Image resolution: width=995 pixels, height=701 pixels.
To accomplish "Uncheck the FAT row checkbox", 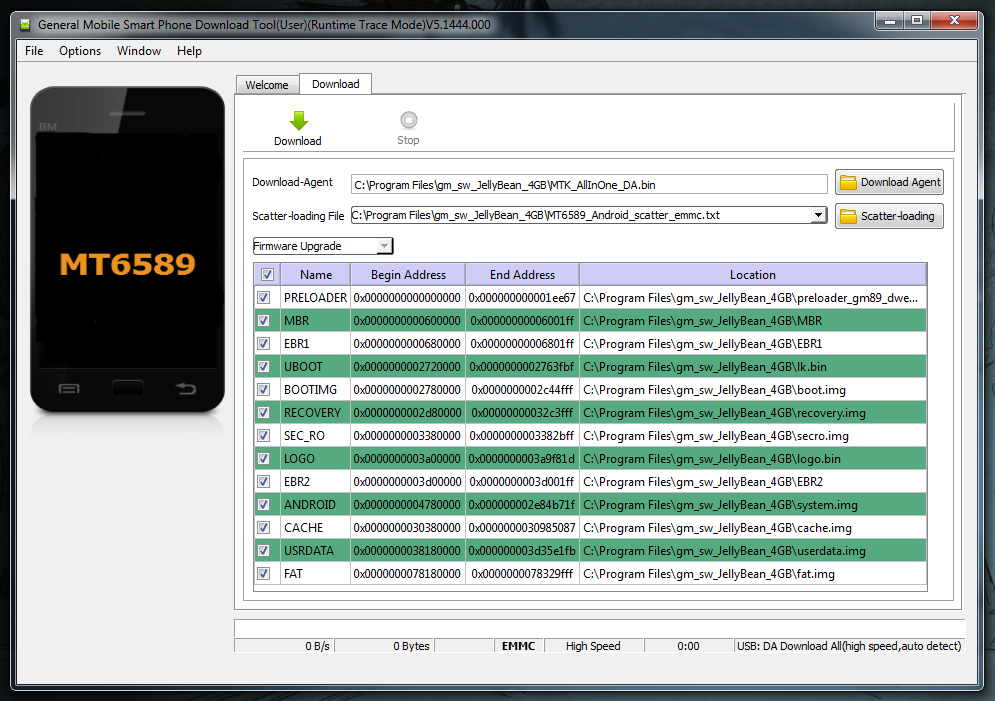I will click(x=263, y=573).
